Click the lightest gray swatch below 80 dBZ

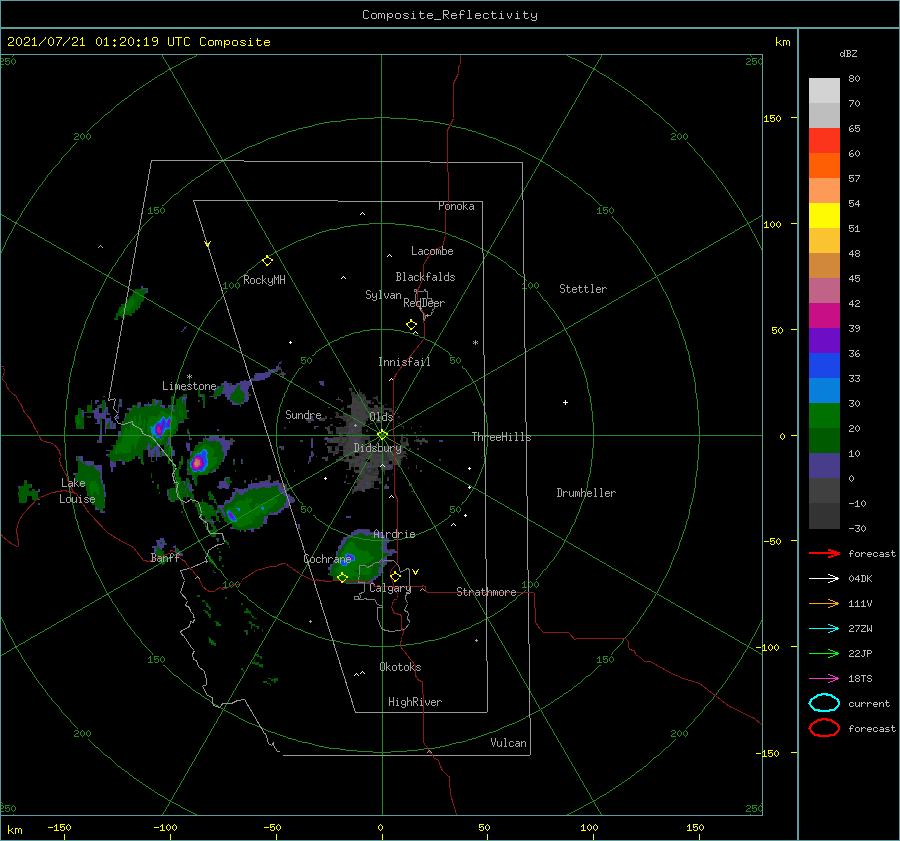824,90
